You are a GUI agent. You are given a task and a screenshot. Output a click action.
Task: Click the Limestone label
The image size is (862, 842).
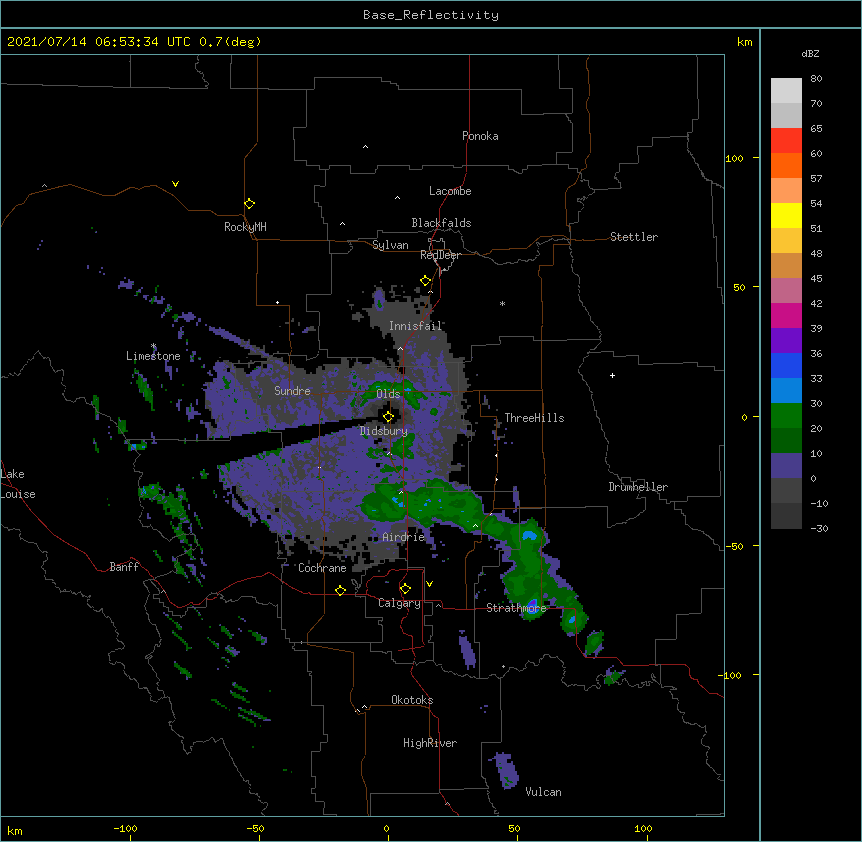coord(153,356)
